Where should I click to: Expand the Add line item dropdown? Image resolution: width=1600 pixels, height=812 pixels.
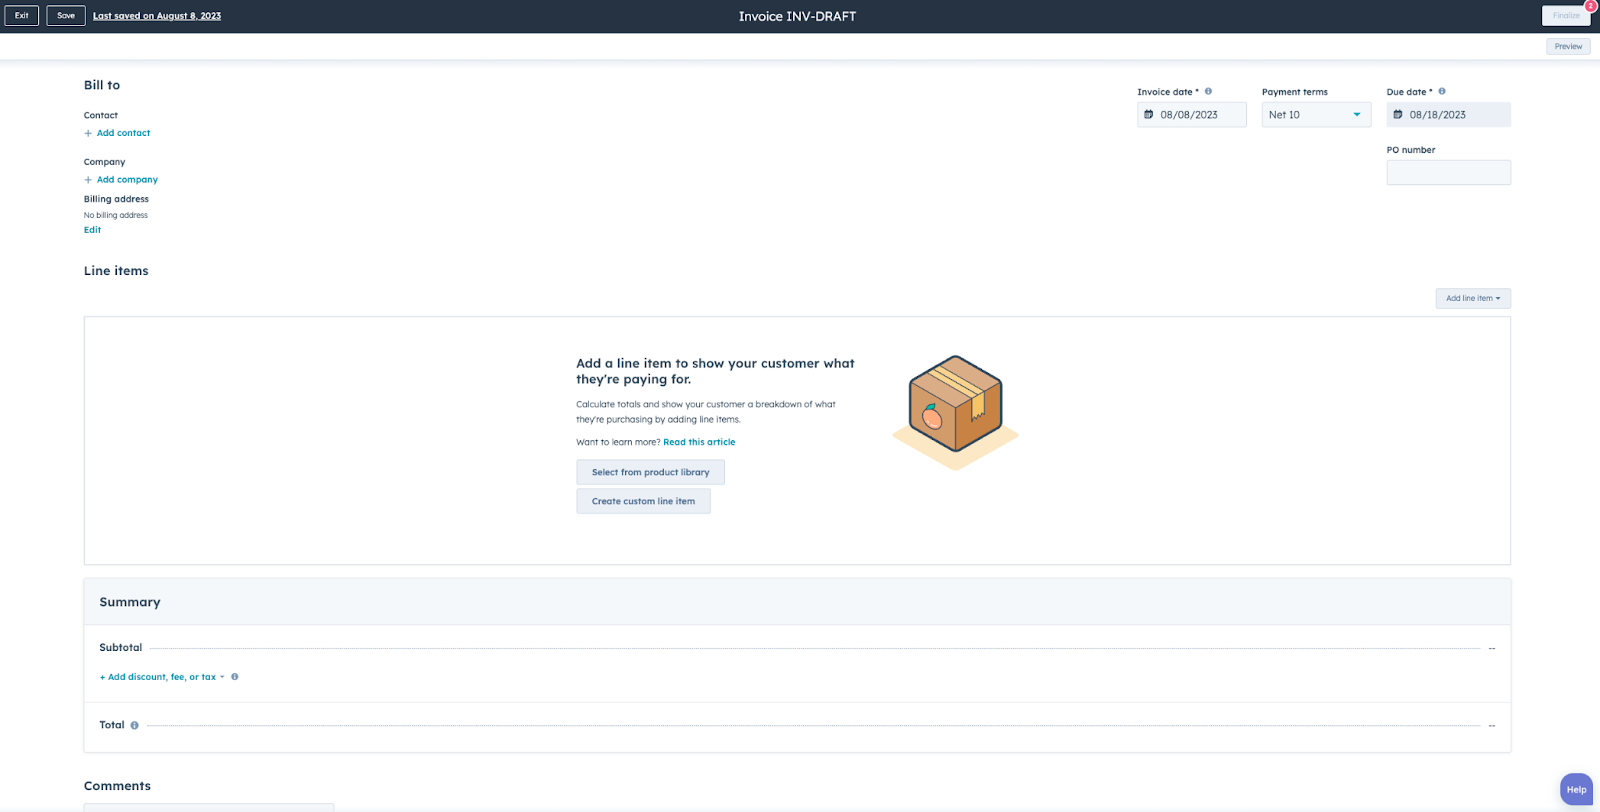1473,298
